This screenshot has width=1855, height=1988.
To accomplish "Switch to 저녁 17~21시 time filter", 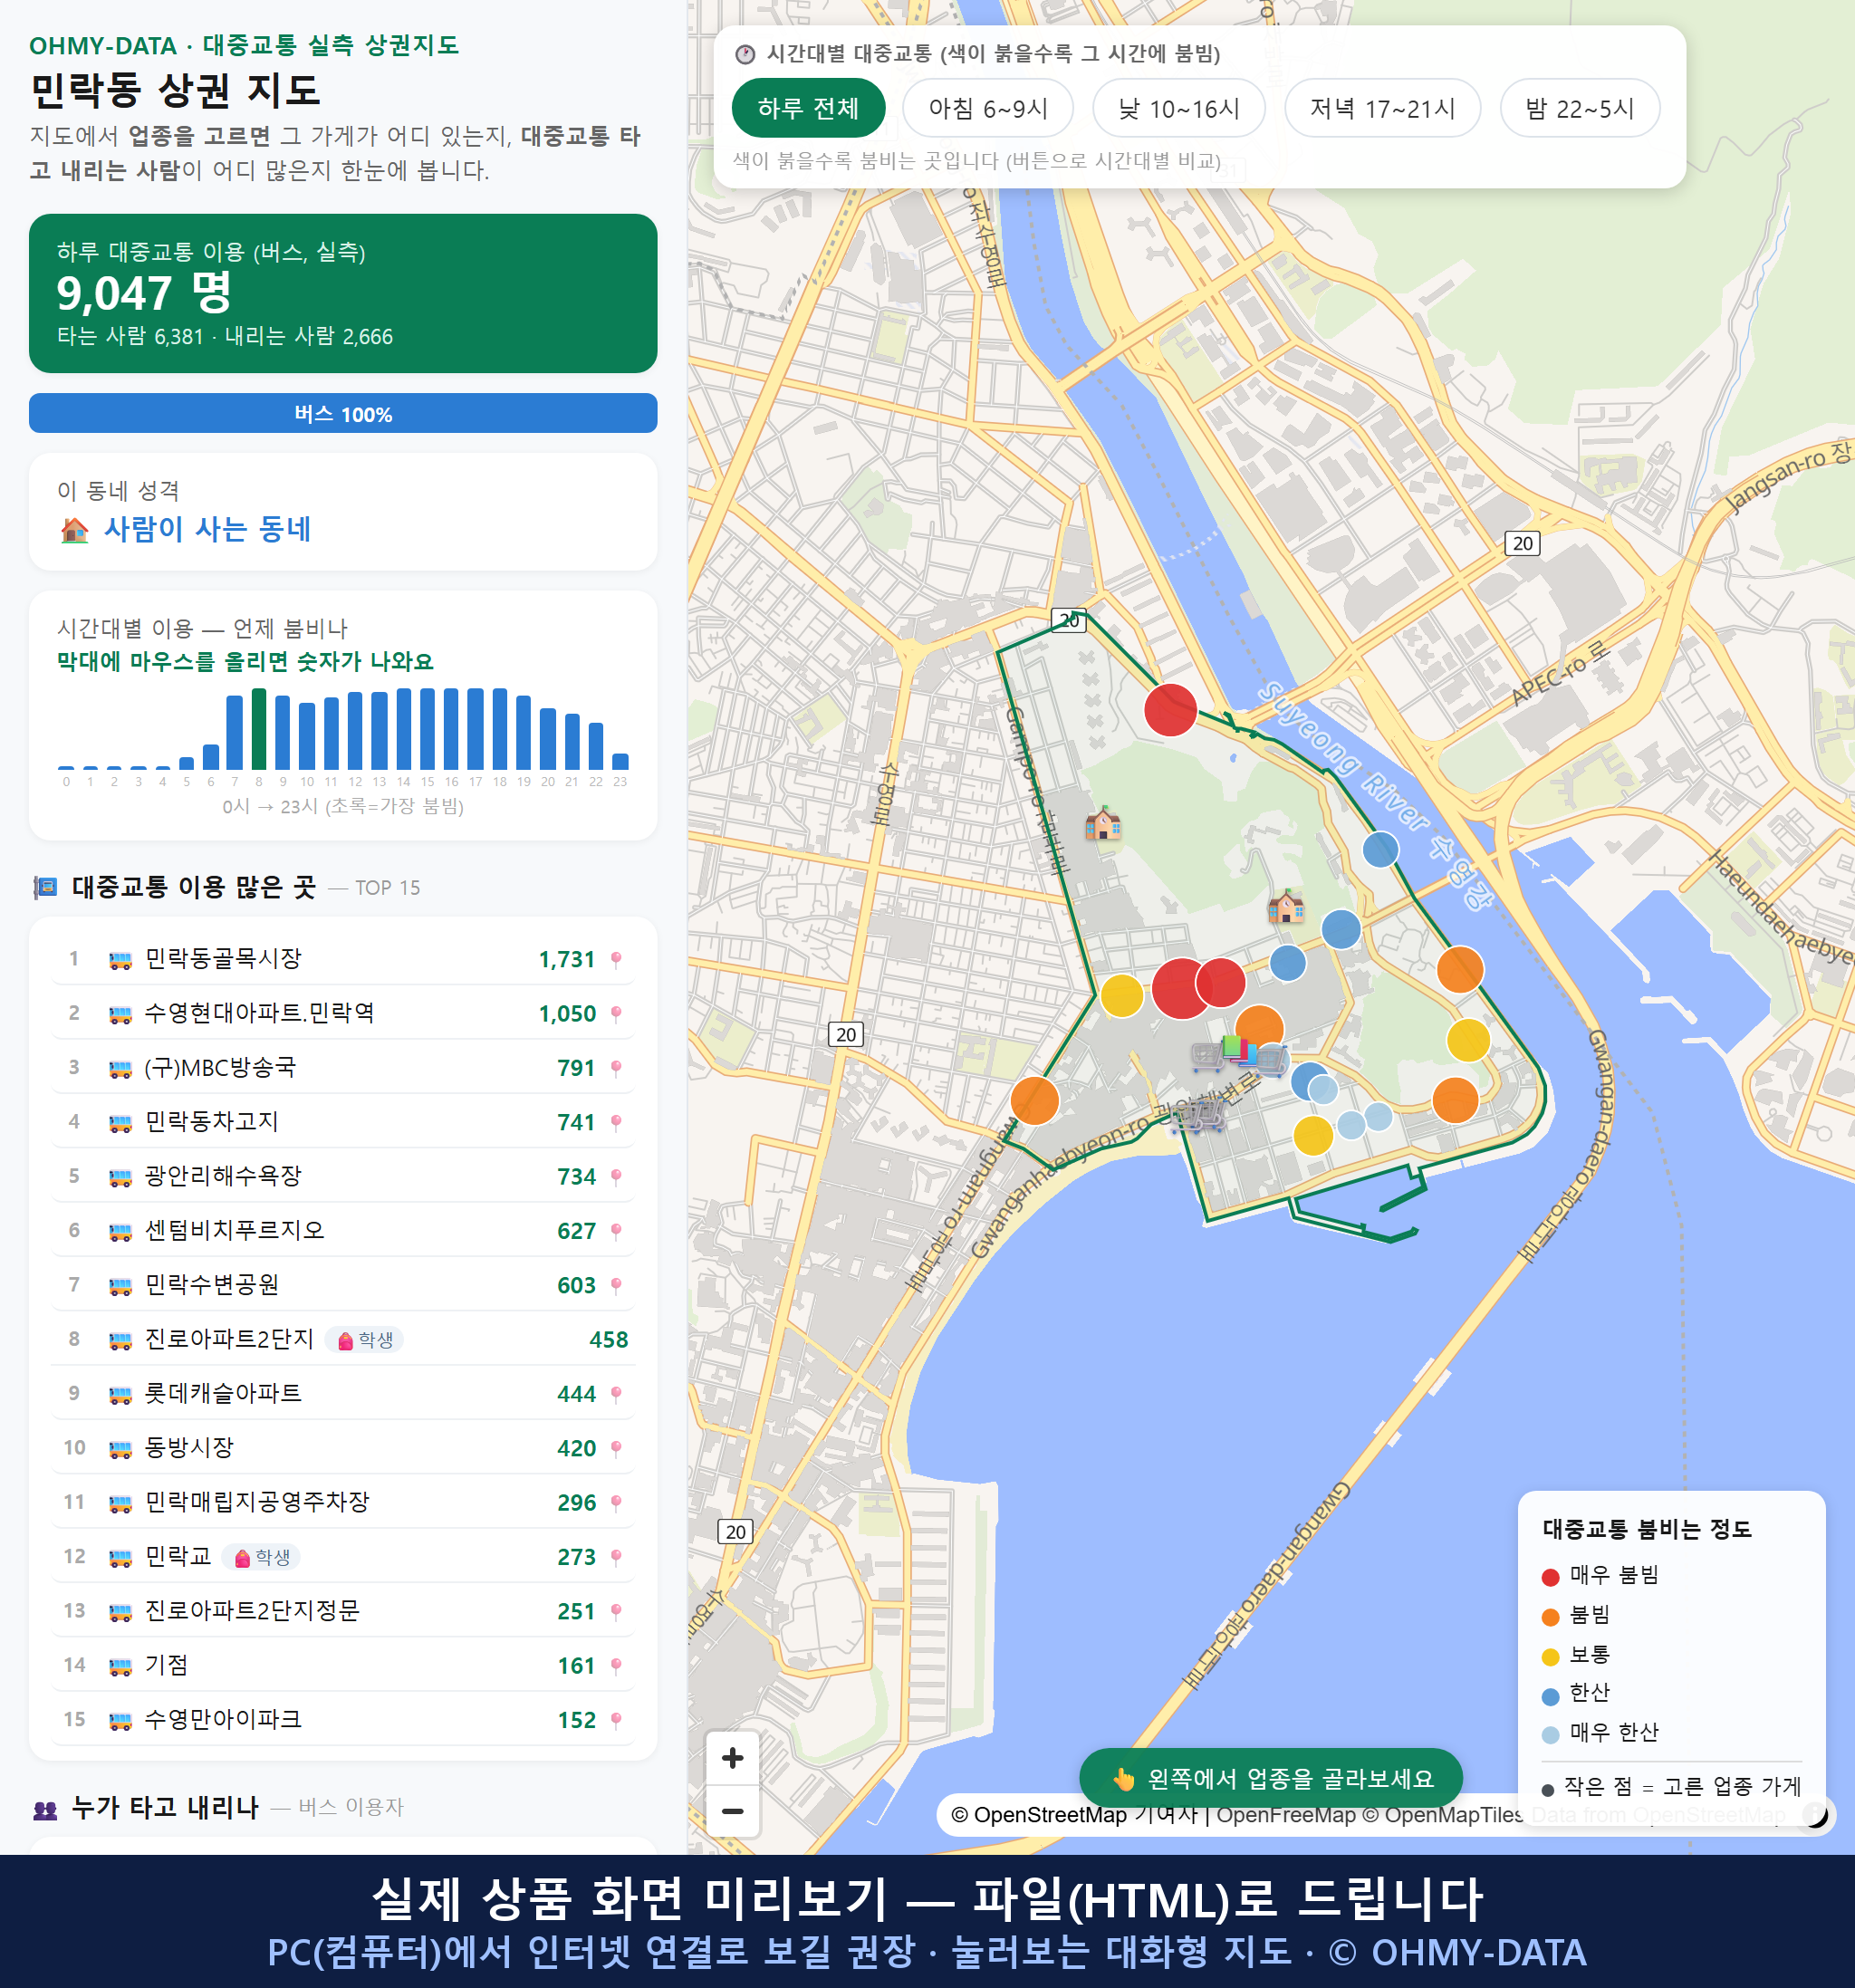I will point(1381,108).
